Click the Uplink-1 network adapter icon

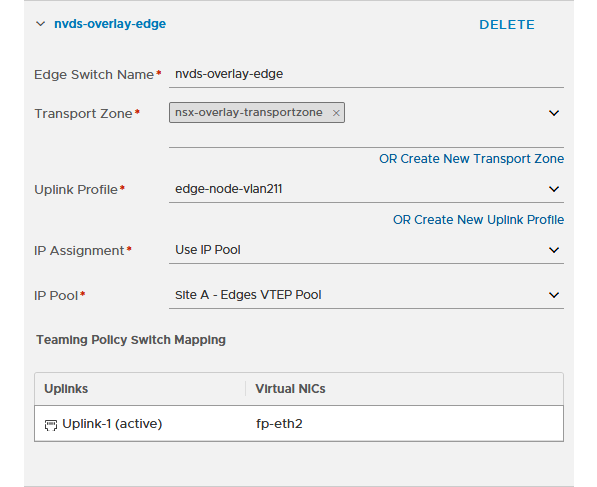coord(51,425)
